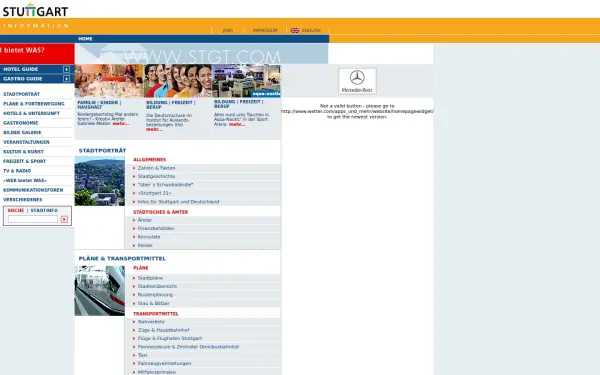Click the red arrow search submit button
Image resolution: width=600 pixels, height=375 pixels.
pos(64,219)
